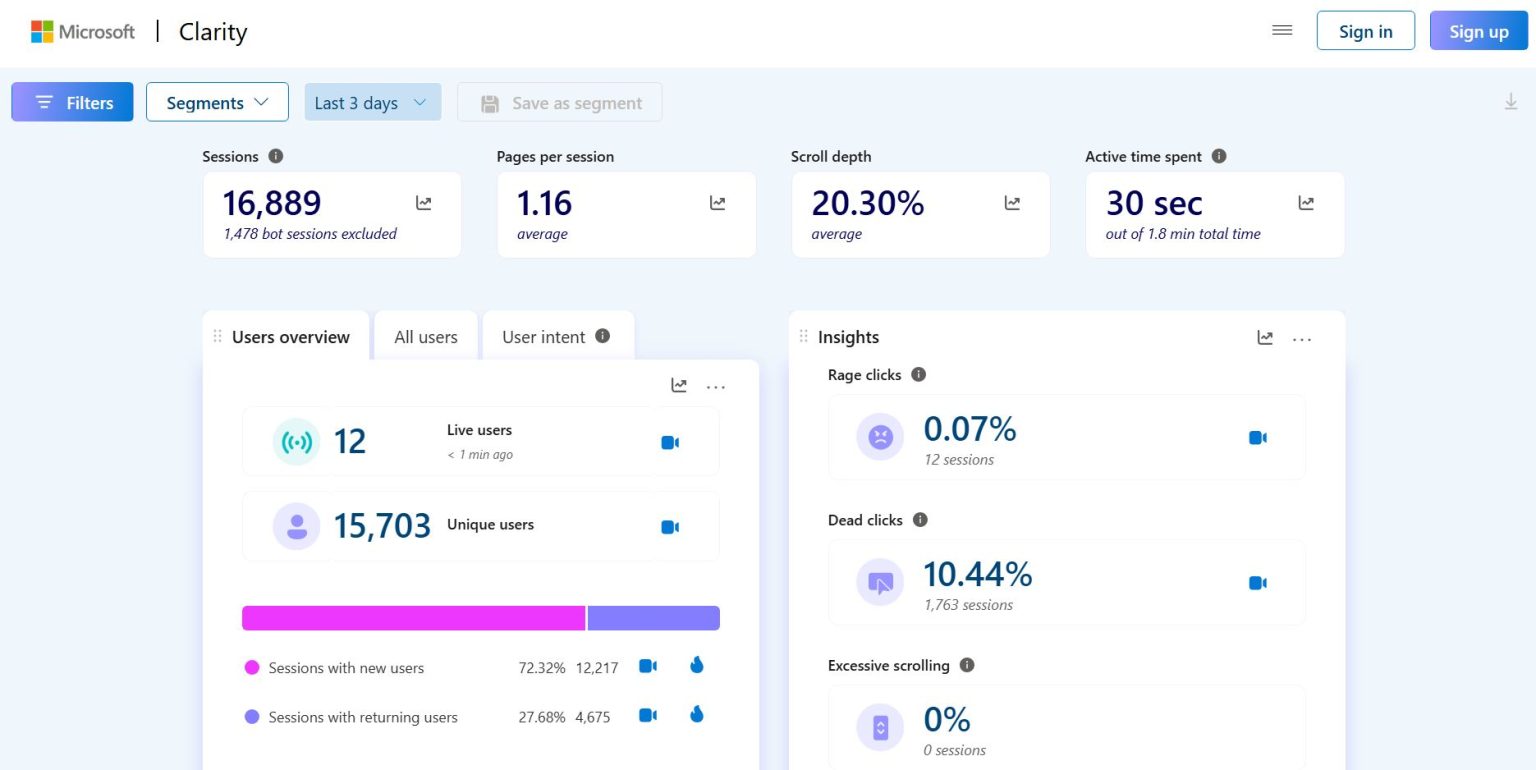Expand the Segments dropdown

217,102
